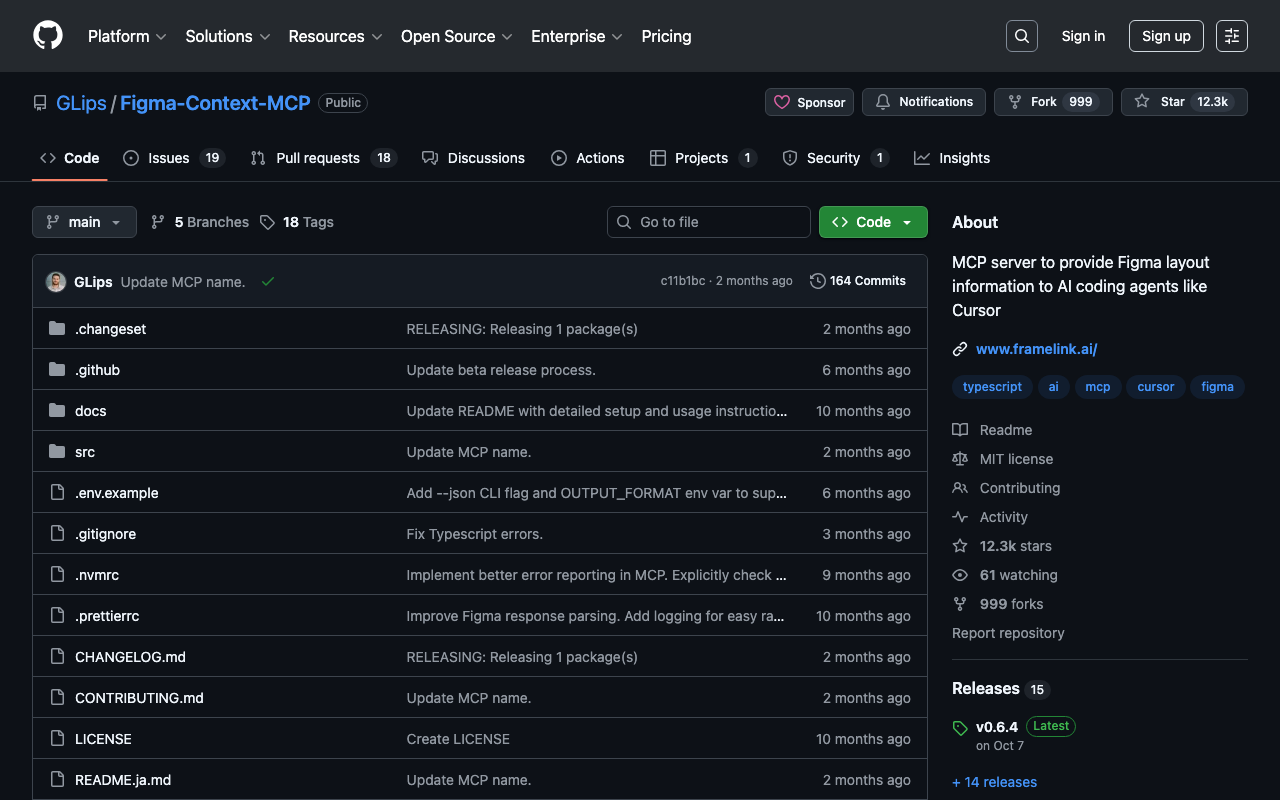Switch to the Issues tab

tap(168, 158)
